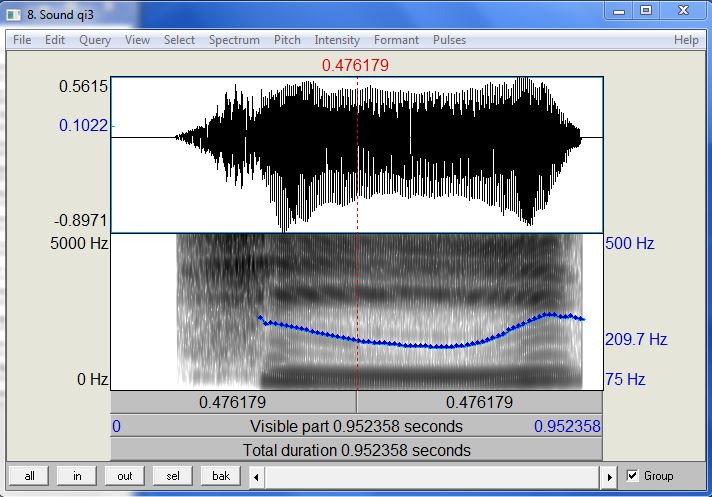Click the horizontal scrollbar track
712x497 pixels.
[x=433, y=477]
